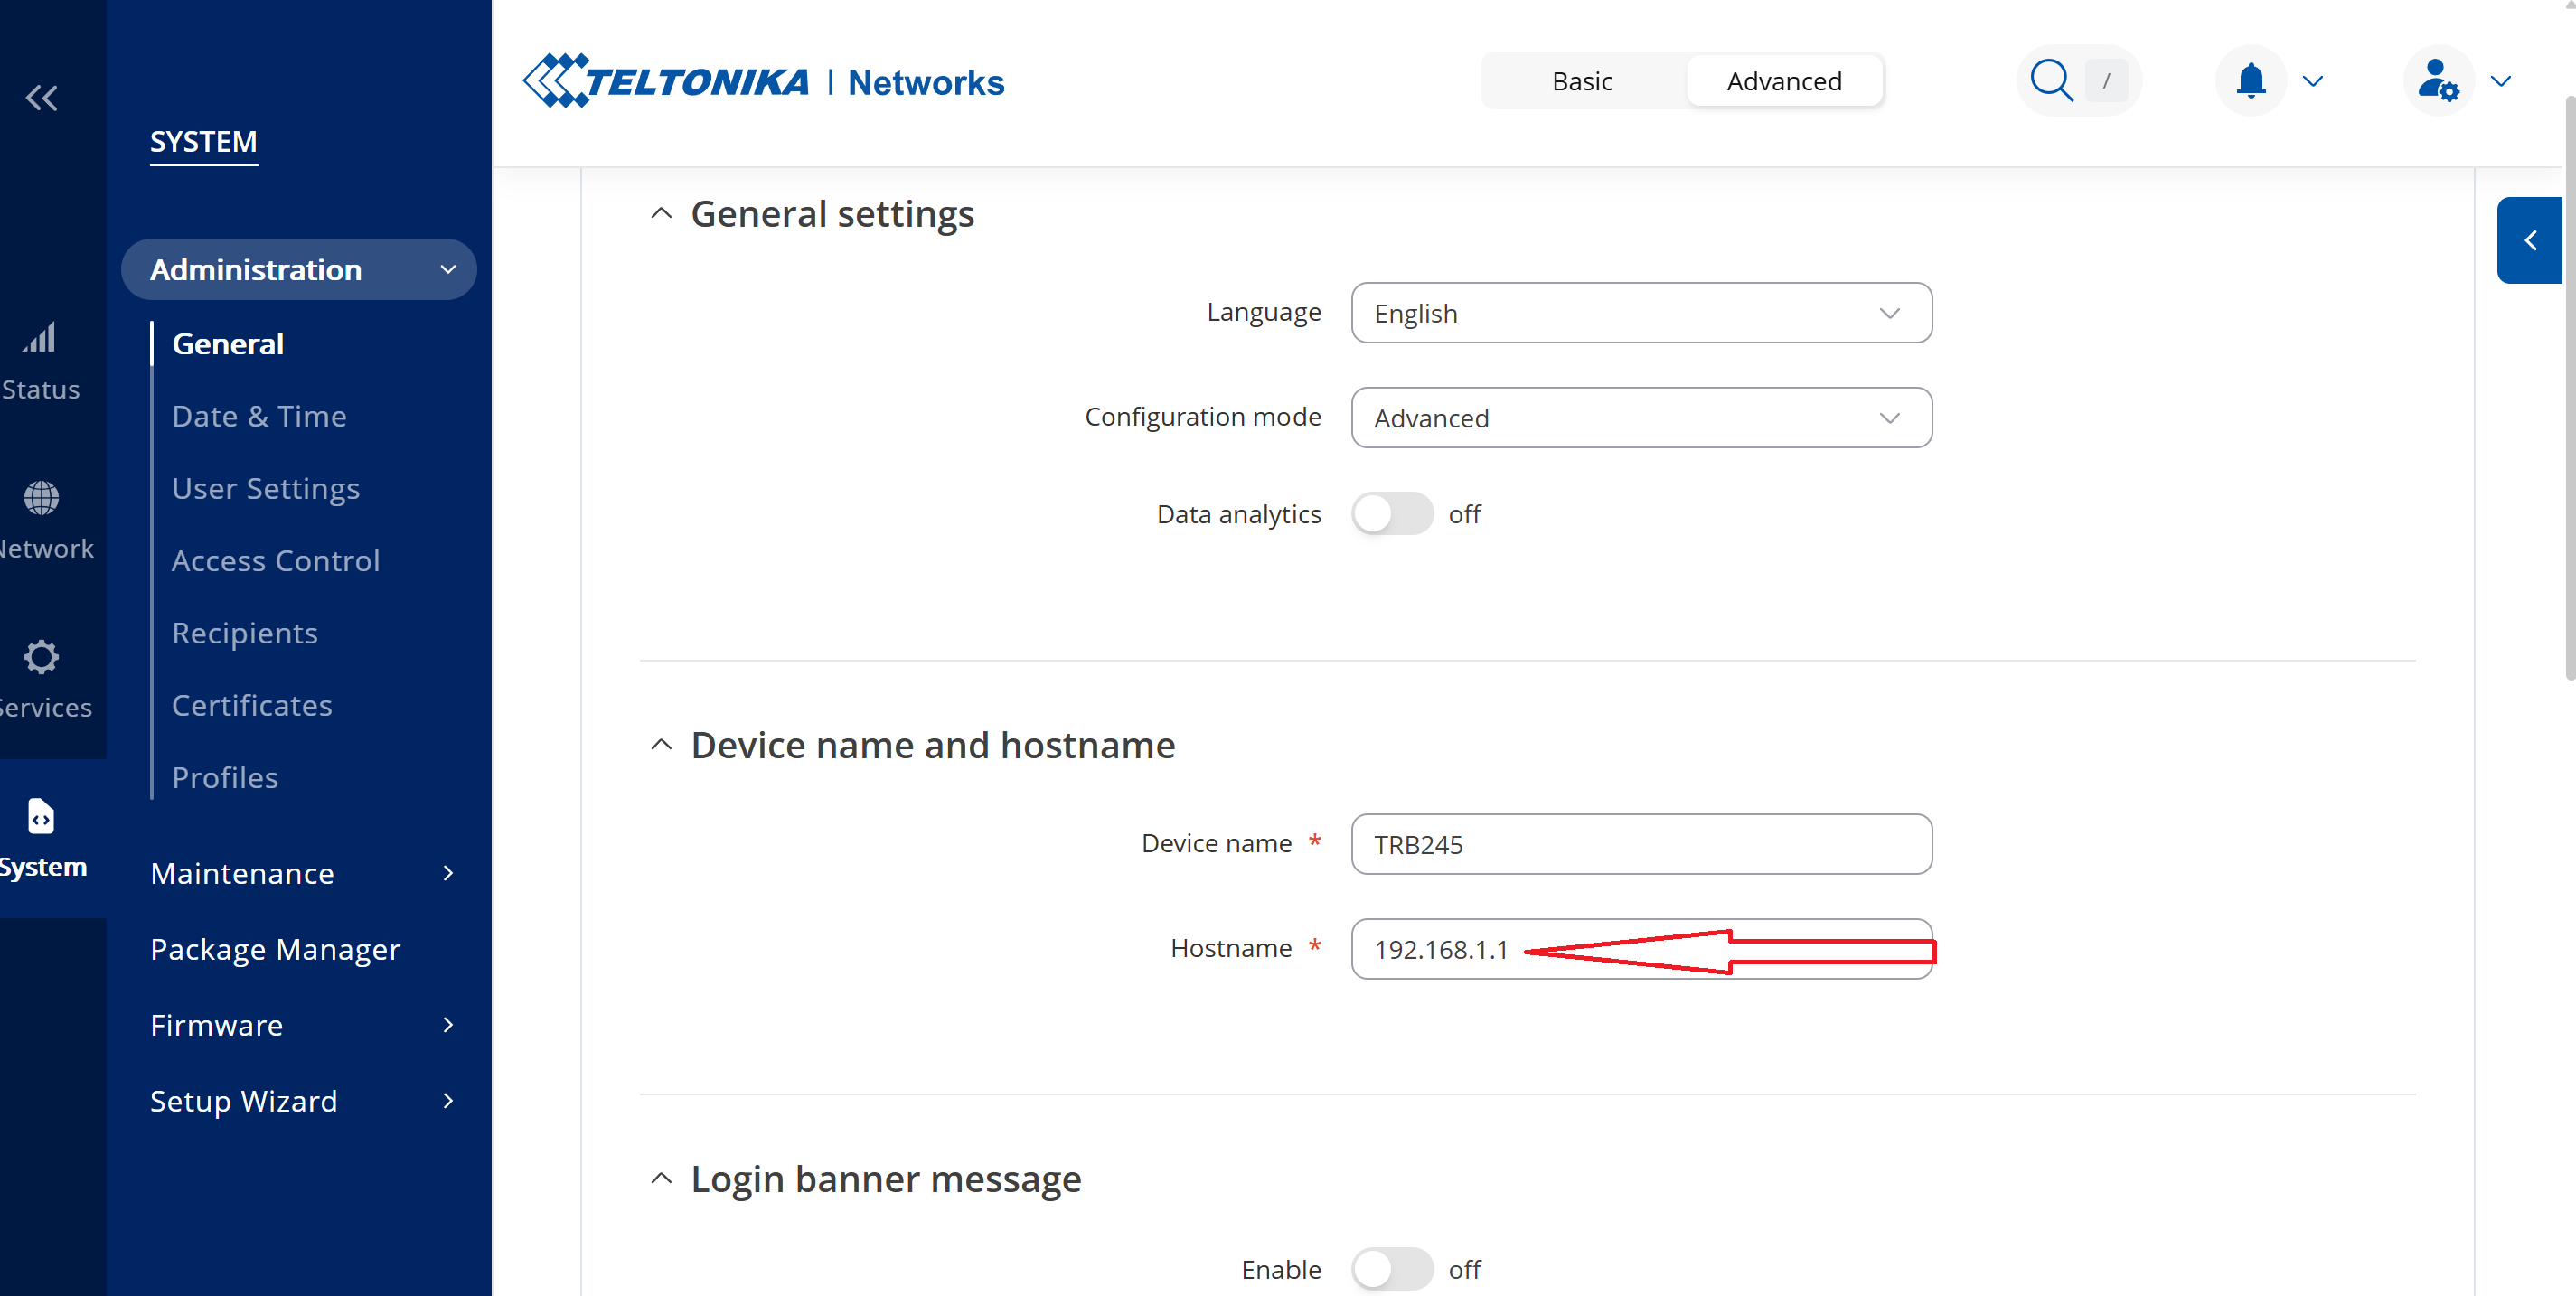
Task: Open the notifications bell icon
Action: point(2251,80)
